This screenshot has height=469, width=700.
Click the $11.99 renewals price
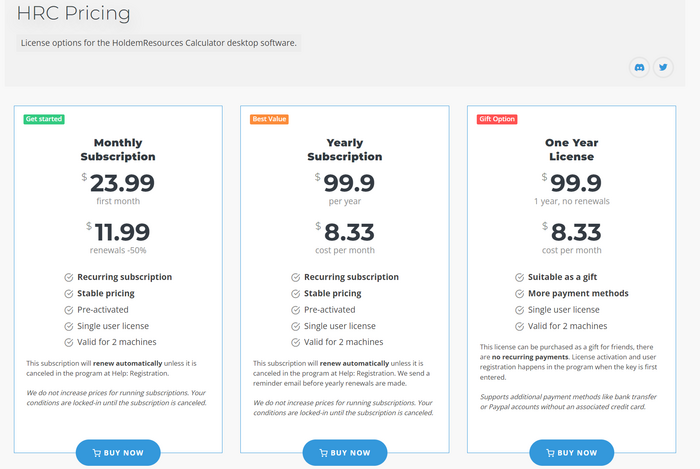click(x=118, y=232)
